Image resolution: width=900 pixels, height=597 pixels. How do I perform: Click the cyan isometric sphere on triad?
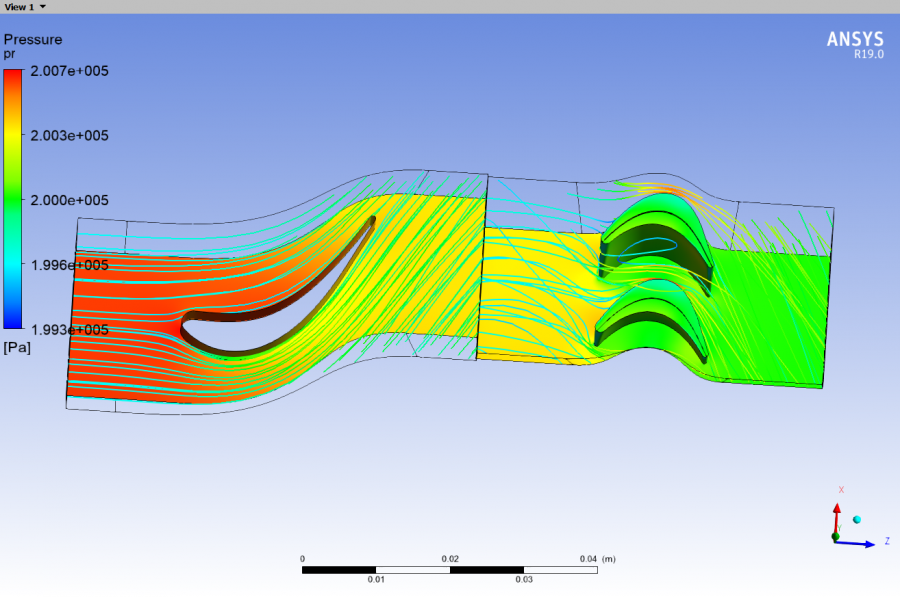click(857, 521)
